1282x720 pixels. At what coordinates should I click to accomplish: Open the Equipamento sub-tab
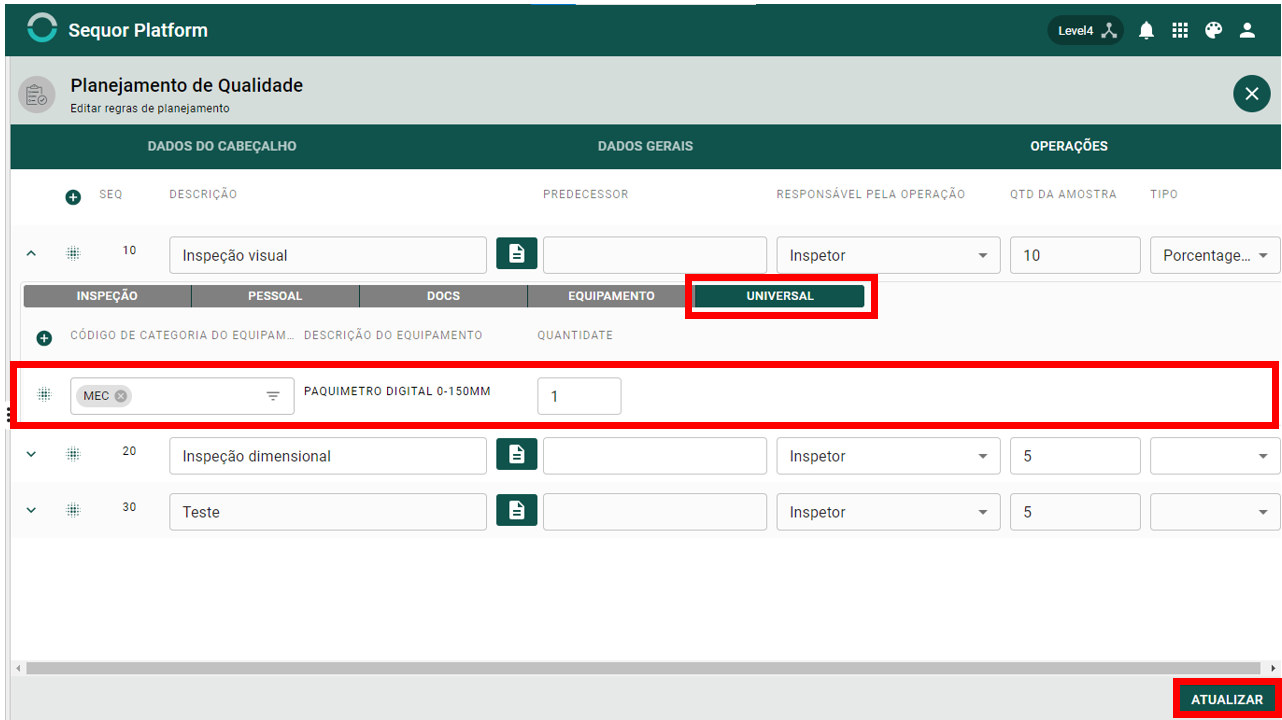point(611,296)
